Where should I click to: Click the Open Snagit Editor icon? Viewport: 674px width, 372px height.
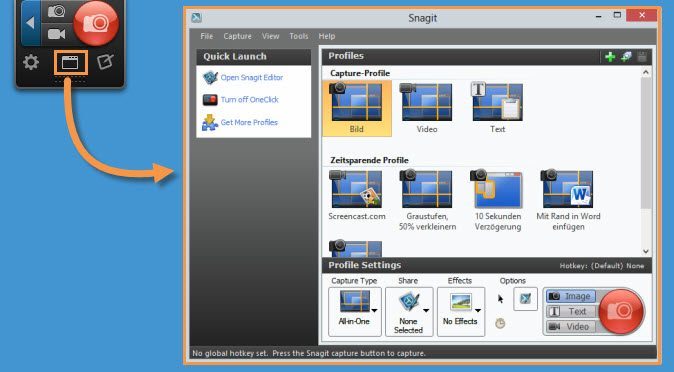point(210,78)
